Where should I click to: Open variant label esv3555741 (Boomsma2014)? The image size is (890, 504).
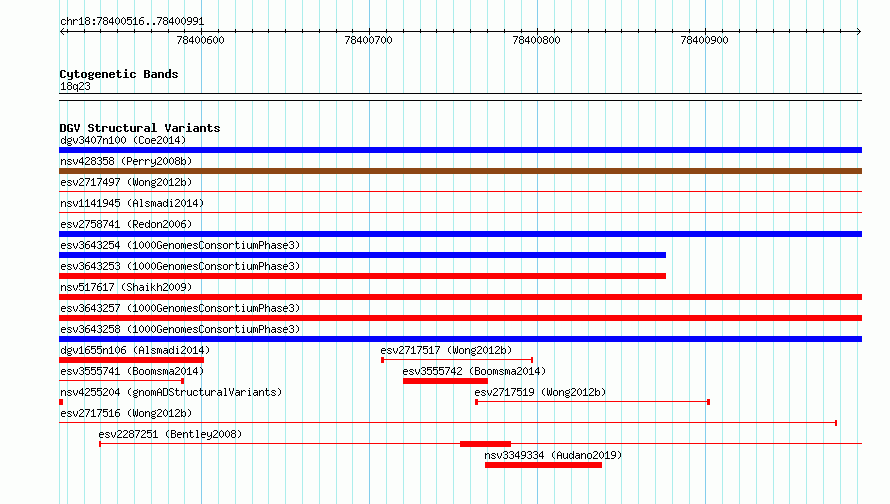coord(132,371)
